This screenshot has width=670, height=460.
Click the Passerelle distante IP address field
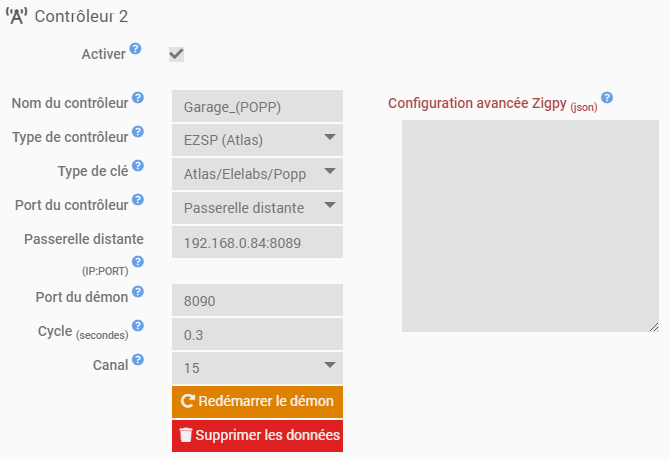[257, 241]
